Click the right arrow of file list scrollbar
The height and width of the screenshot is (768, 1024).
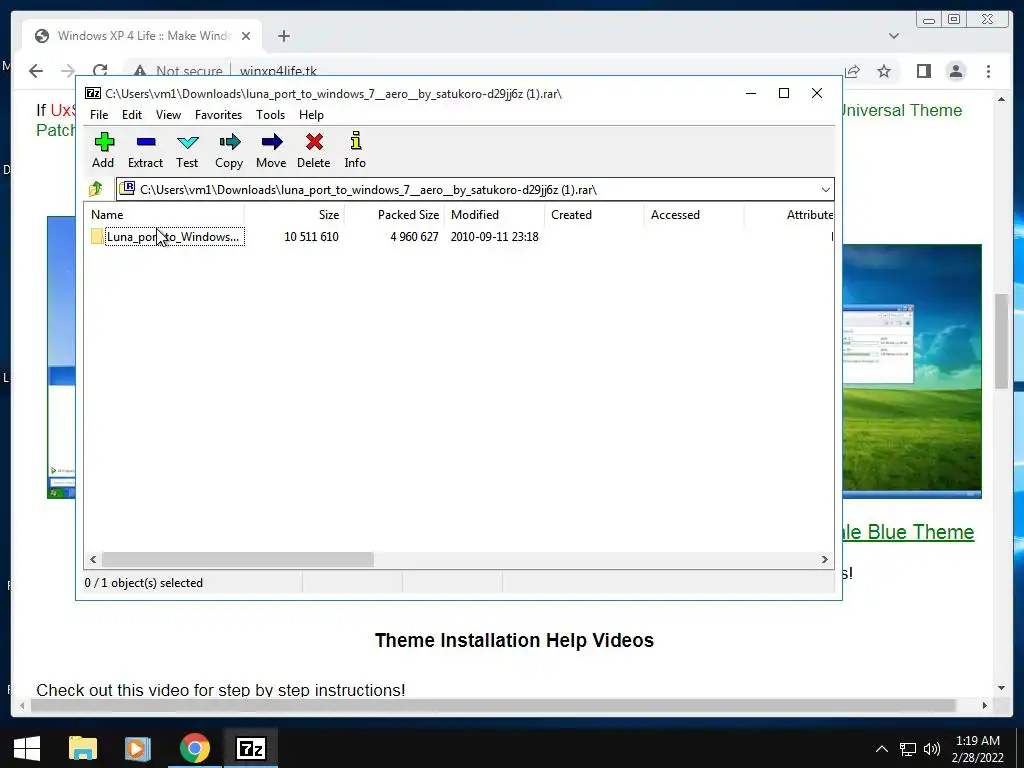tap(825, 560)
